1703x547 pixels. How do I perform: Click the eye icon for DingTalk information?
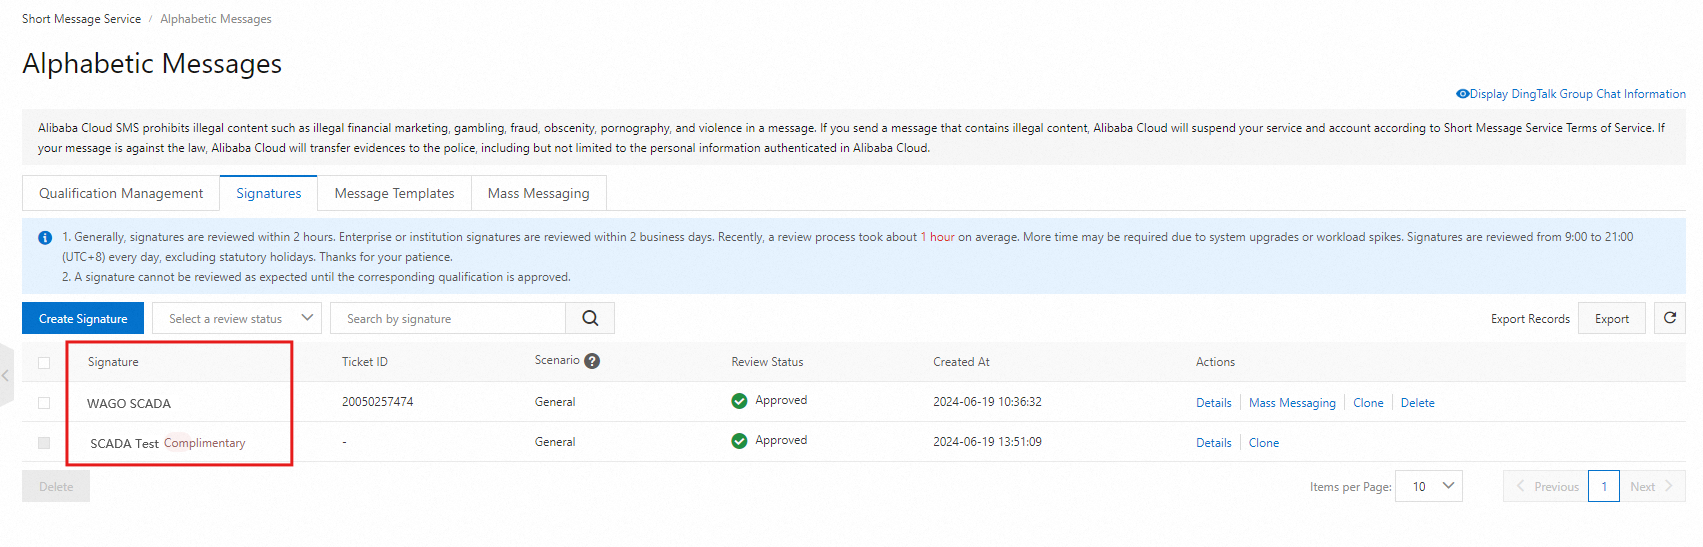coord(1462,94)
